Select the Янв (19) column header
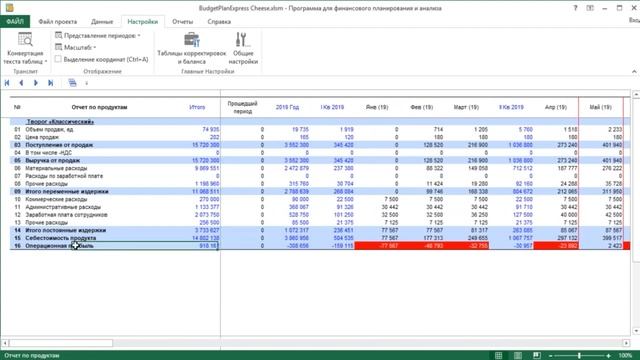Image resolution: width=640 pixels, height=360 pixels. tap(377, 107)
